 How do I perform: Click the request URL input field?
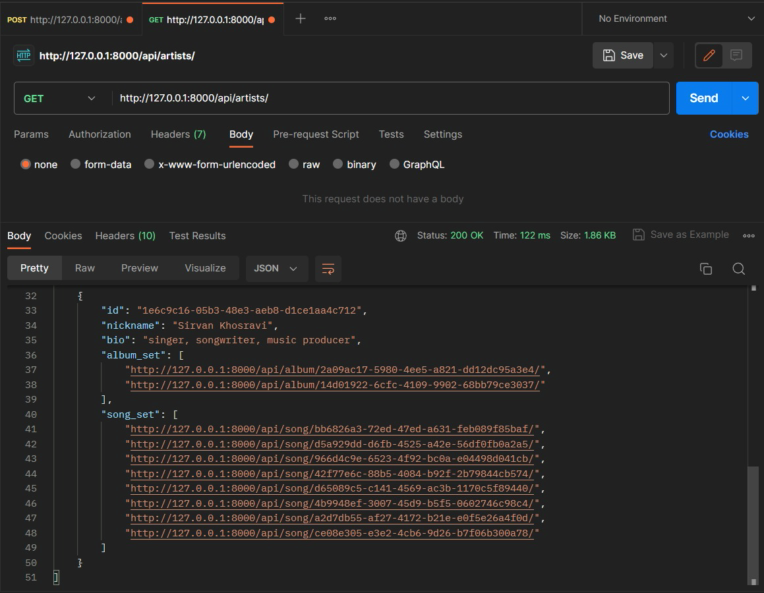[x=391, y=98]
